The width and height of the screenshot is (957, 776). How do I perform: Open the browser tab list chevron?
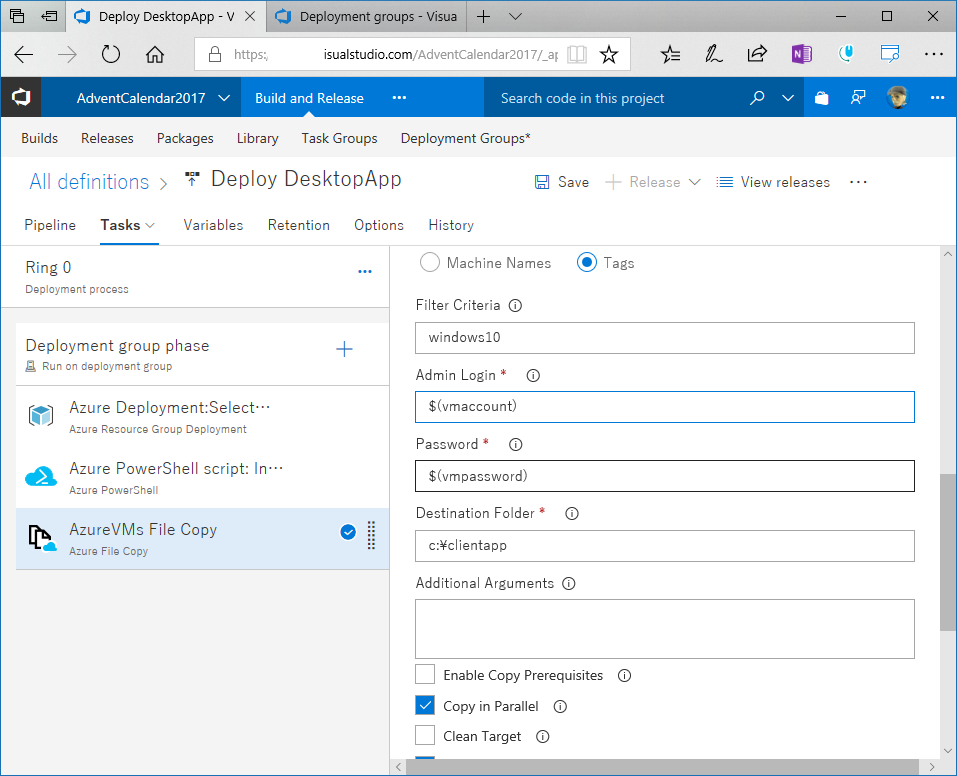tap(515, 16)
